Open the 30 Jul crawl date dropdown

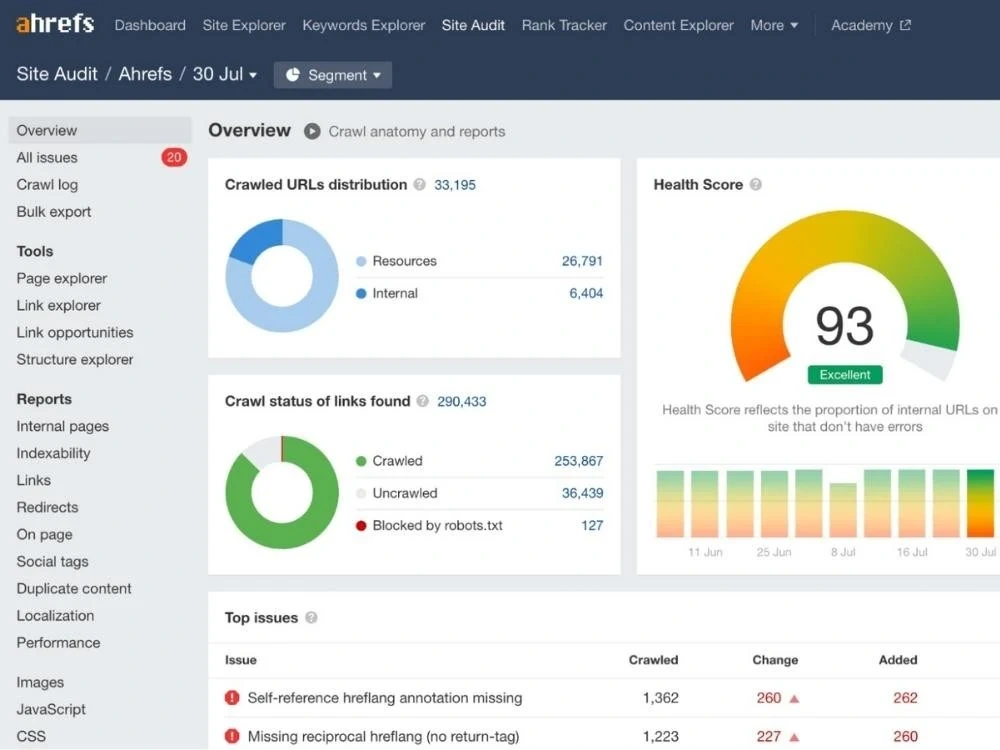(x=225, y=74)
